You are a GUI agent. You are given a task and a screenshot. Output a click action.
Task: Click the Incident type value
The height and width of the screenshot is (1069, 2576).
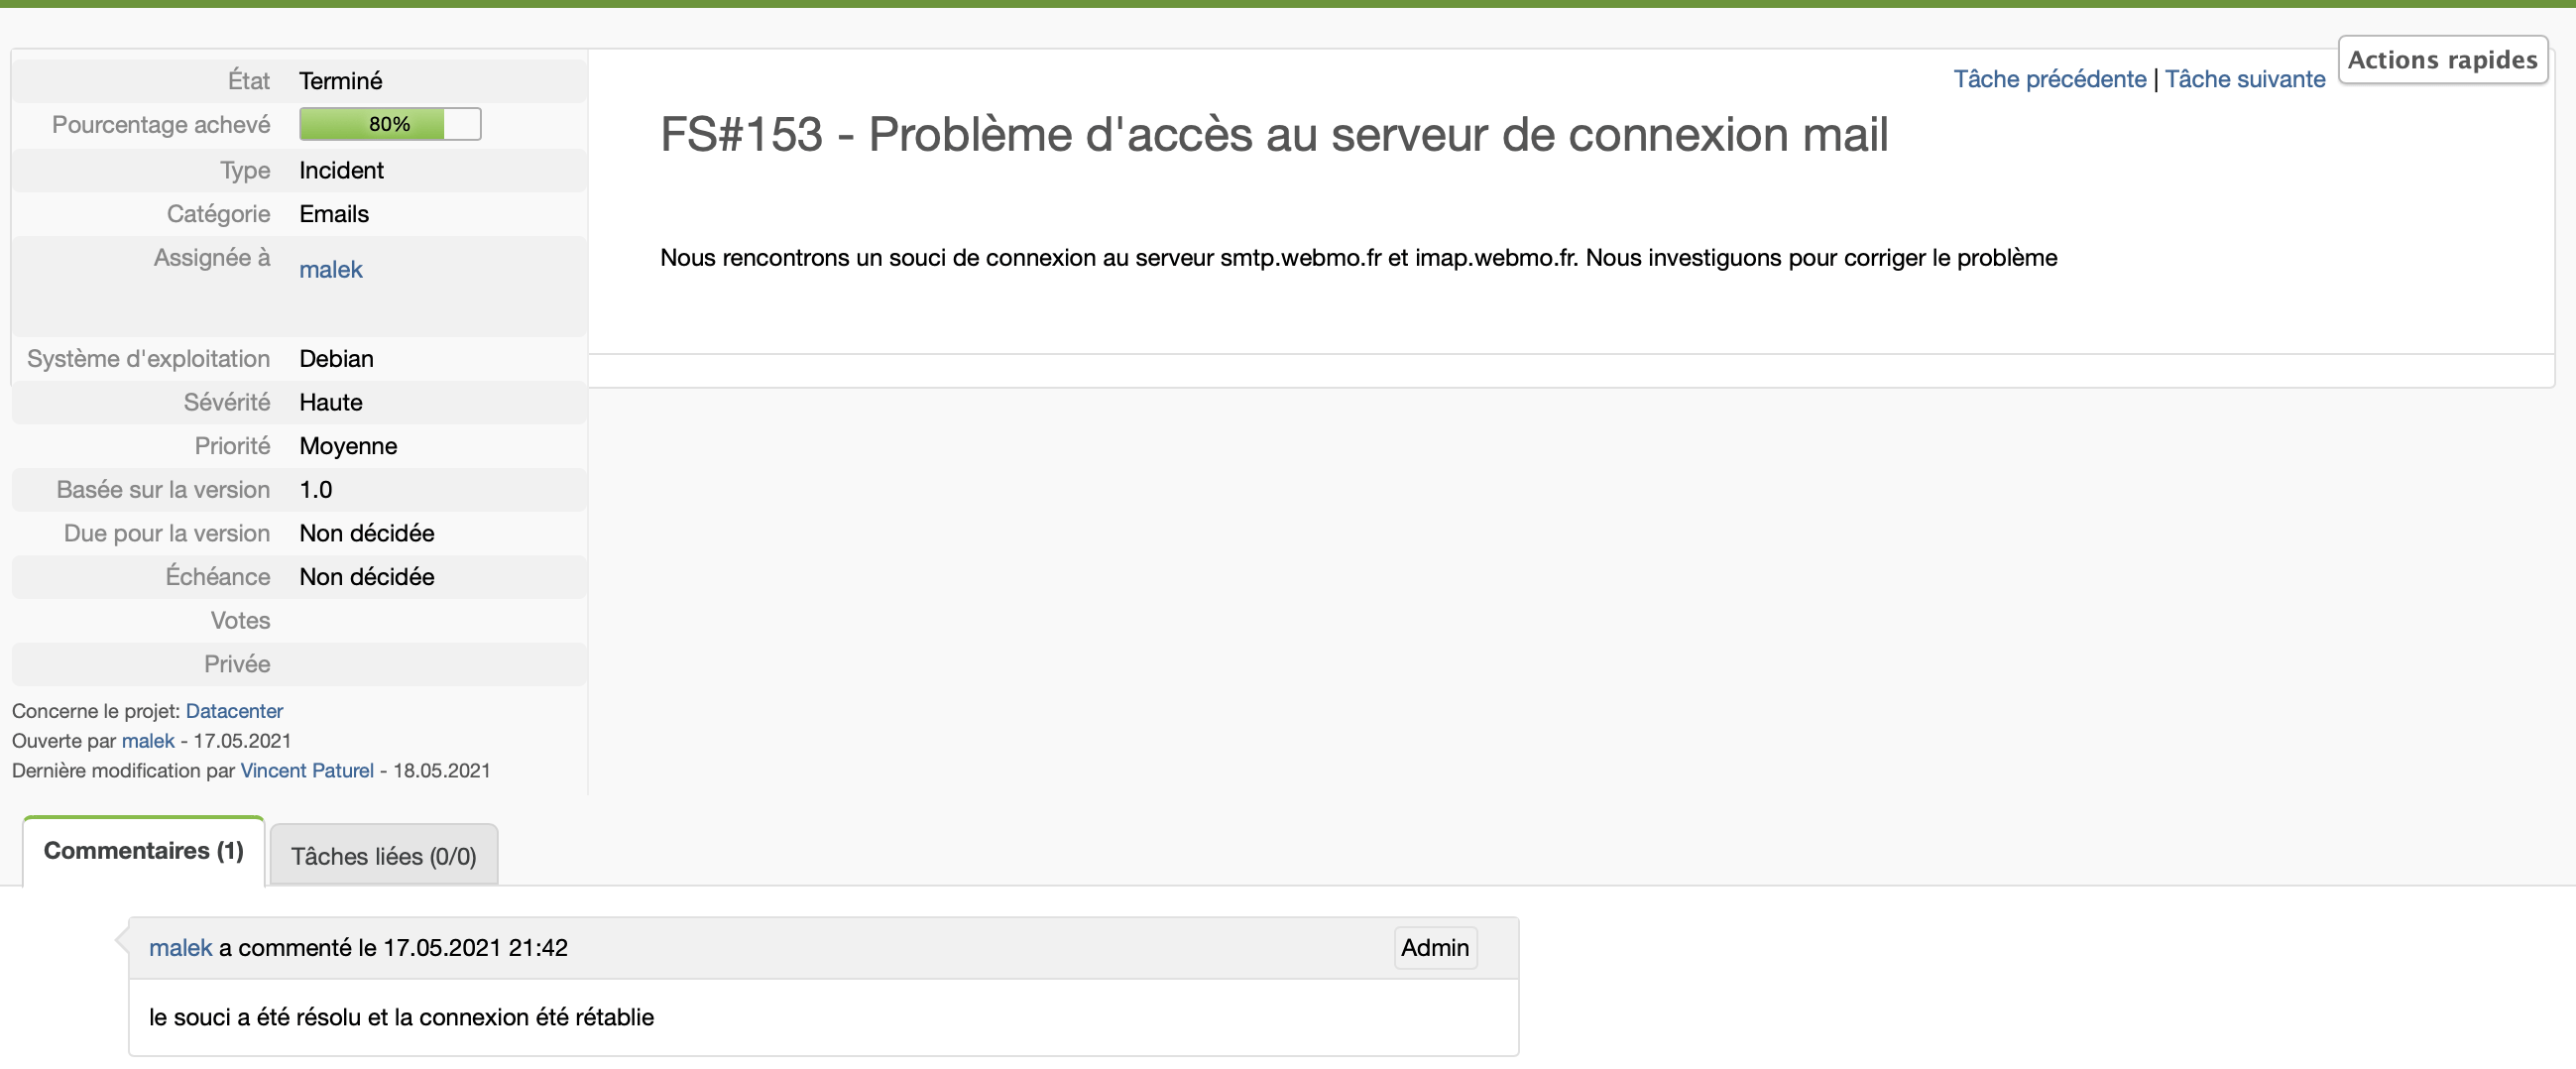tap(341, 170)
